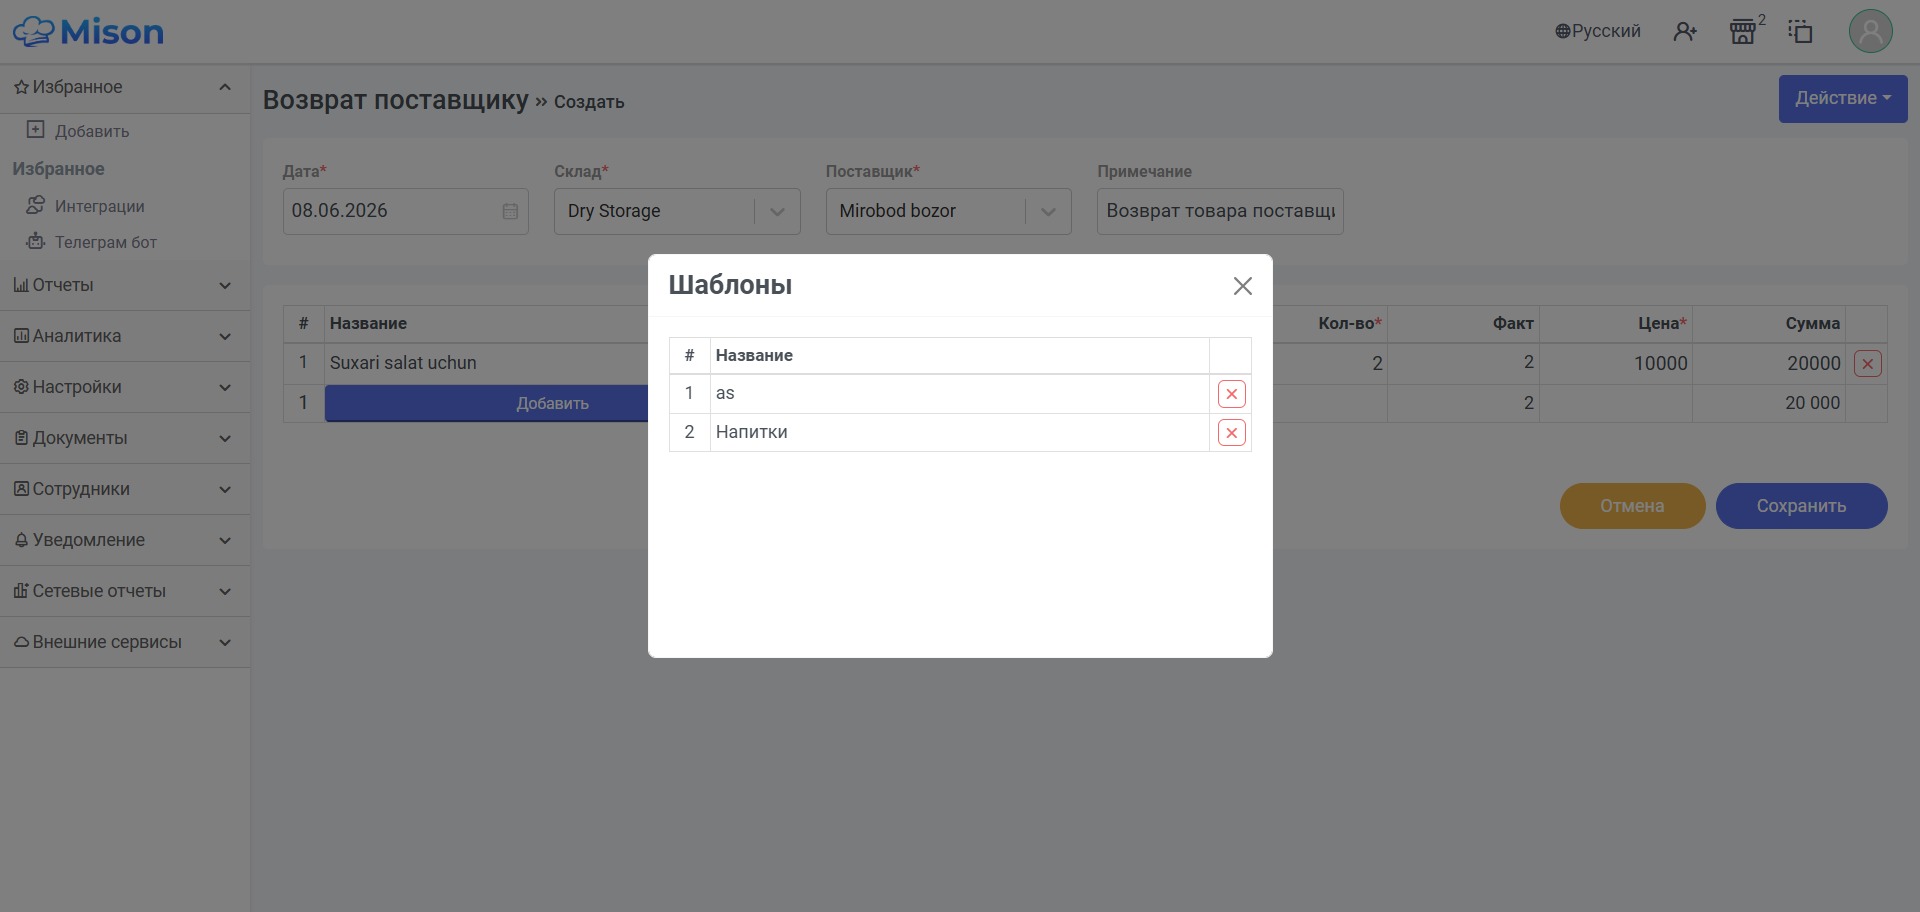This screenshot has height=912, width=1920.
Task: Expand the Настройки sidebar menu
Action: coord(124,388)
